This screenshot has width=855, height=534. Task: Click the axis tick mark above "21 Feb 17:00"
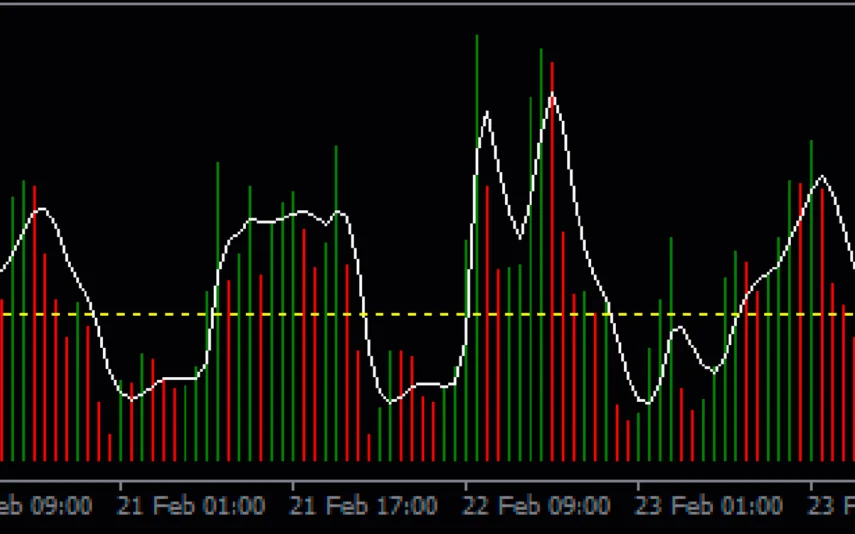pos(292,486)
